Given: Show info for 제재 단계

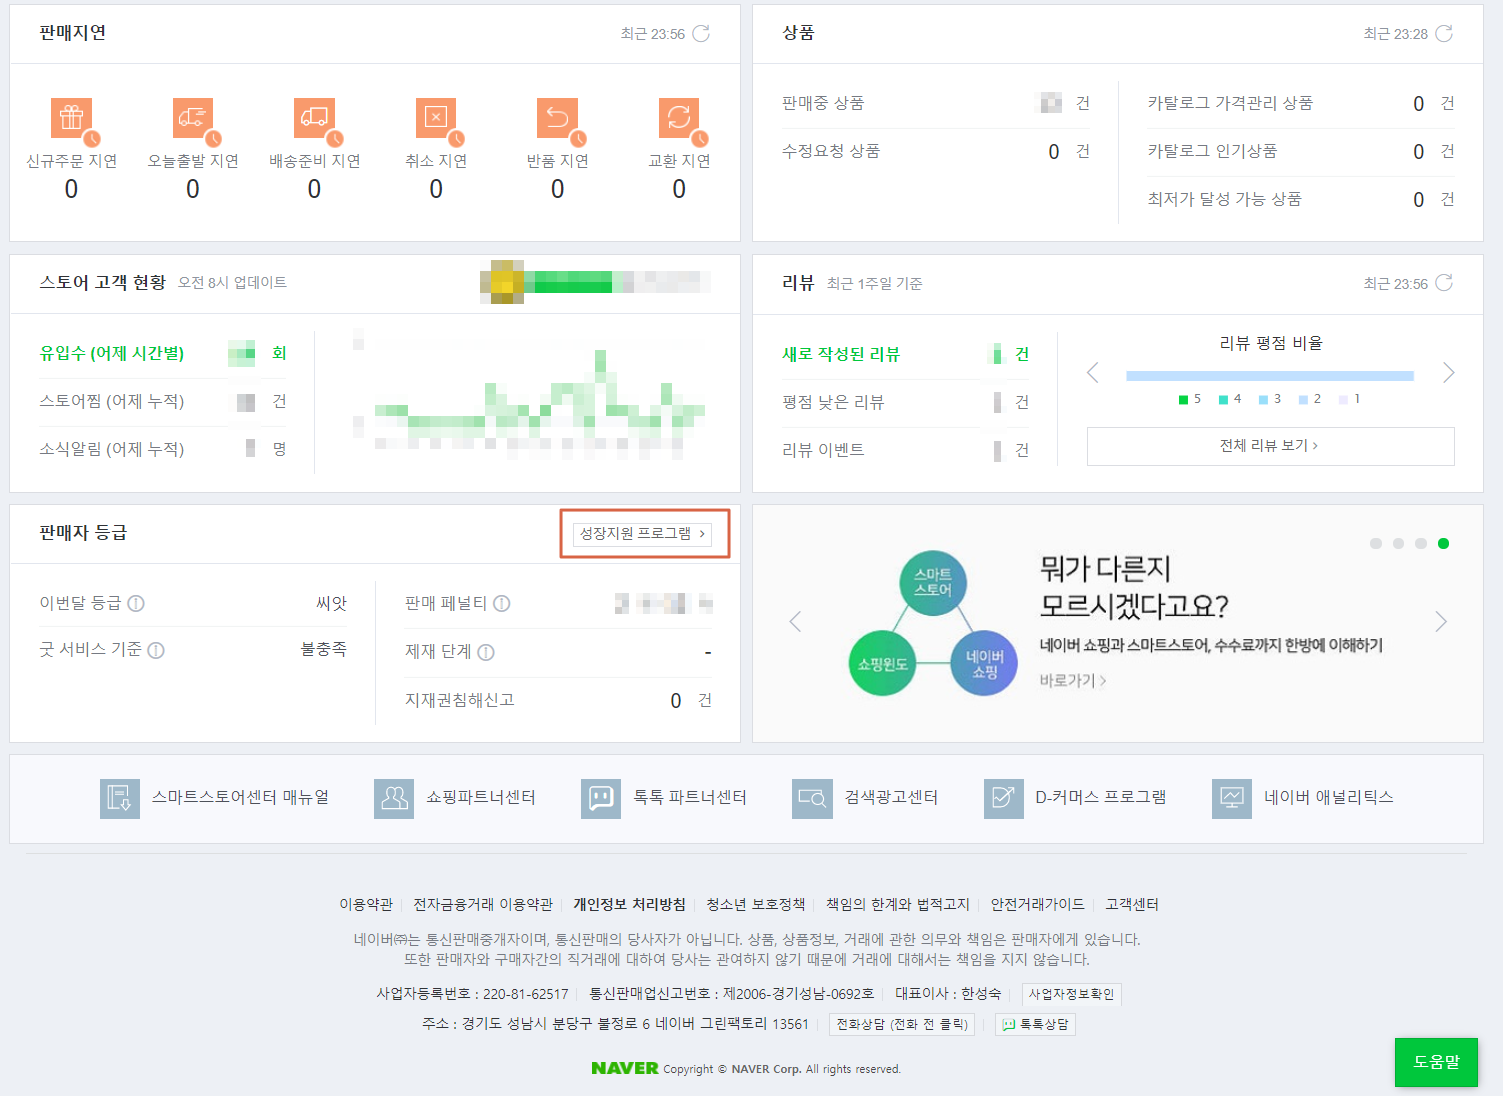Looking at the screenshot, I should (486, 652).
